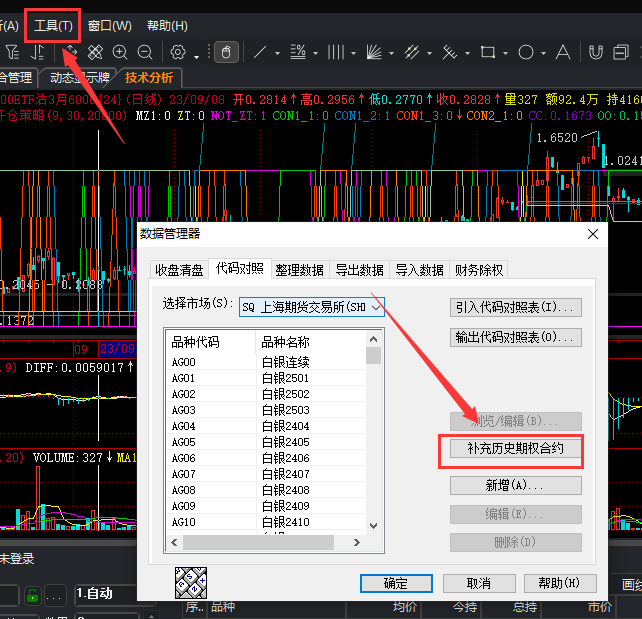Click 补充历史期权合约 button
Viewport: 642px width, 619px height.
click(515, 449)
